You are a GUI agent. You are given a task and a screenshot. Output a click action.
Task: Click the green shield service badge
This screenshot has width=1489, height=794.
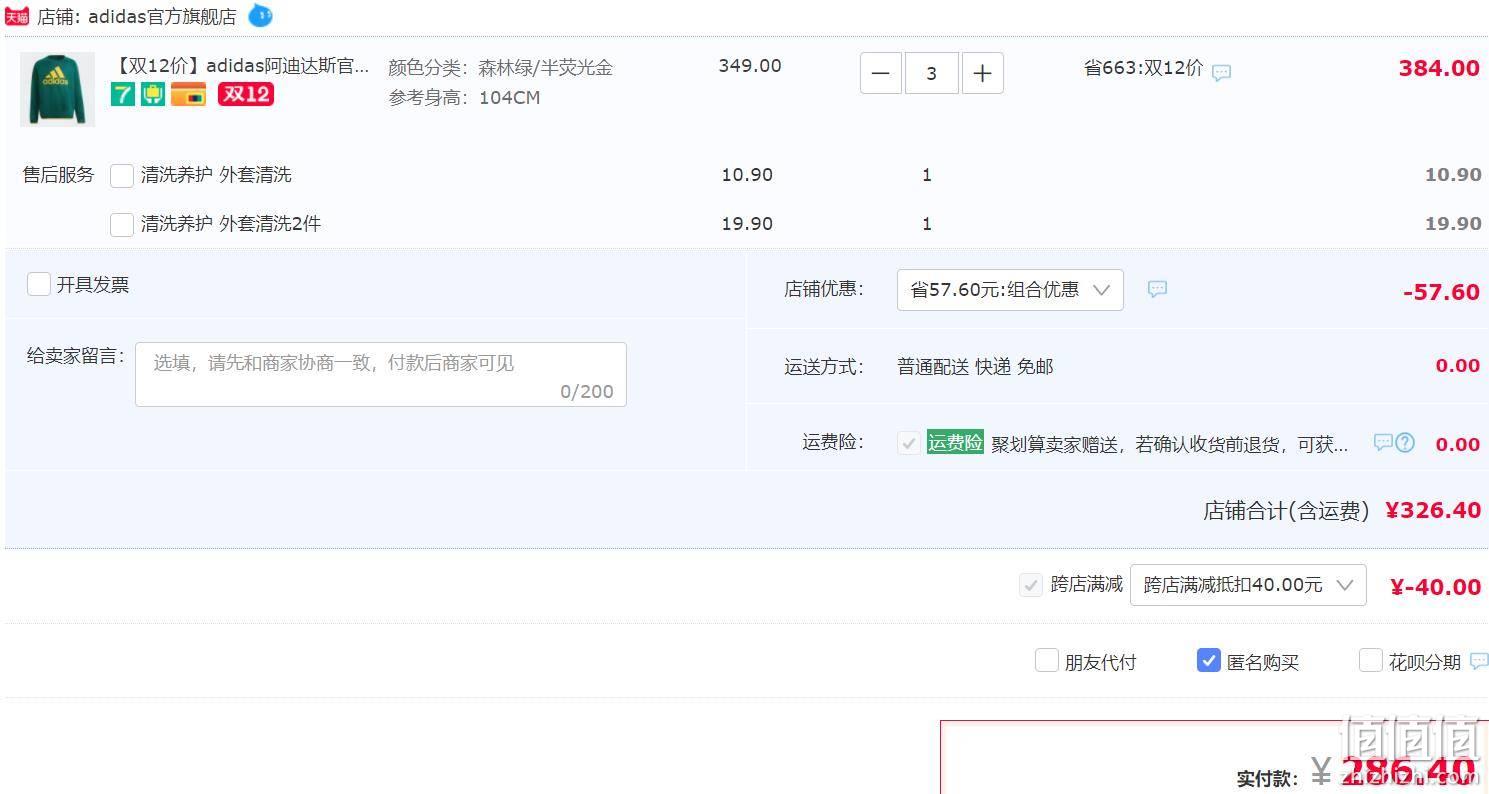click(x=153, y=95)
